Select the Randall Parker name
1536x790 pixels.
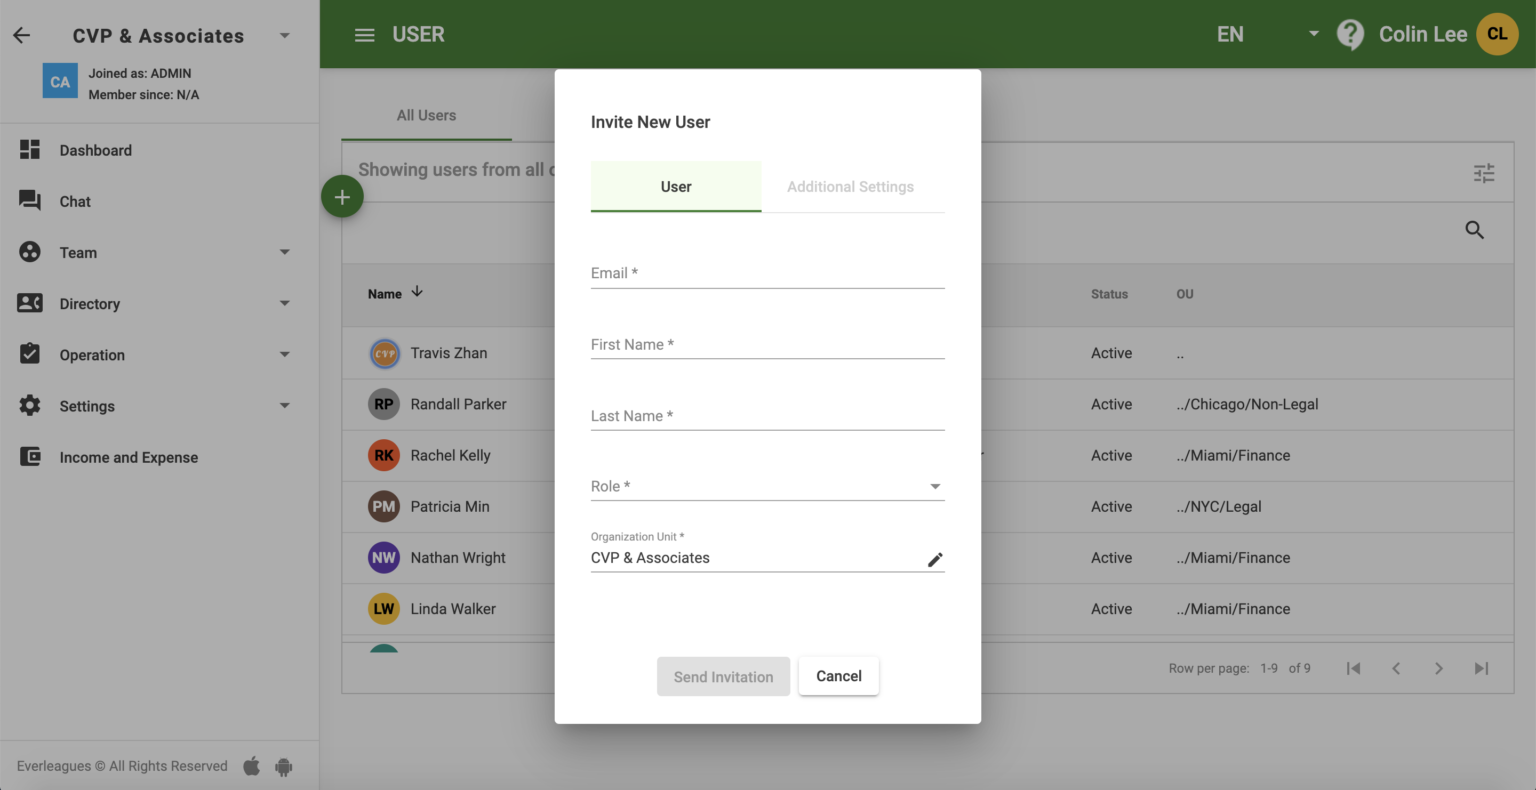tap(458, 404)
